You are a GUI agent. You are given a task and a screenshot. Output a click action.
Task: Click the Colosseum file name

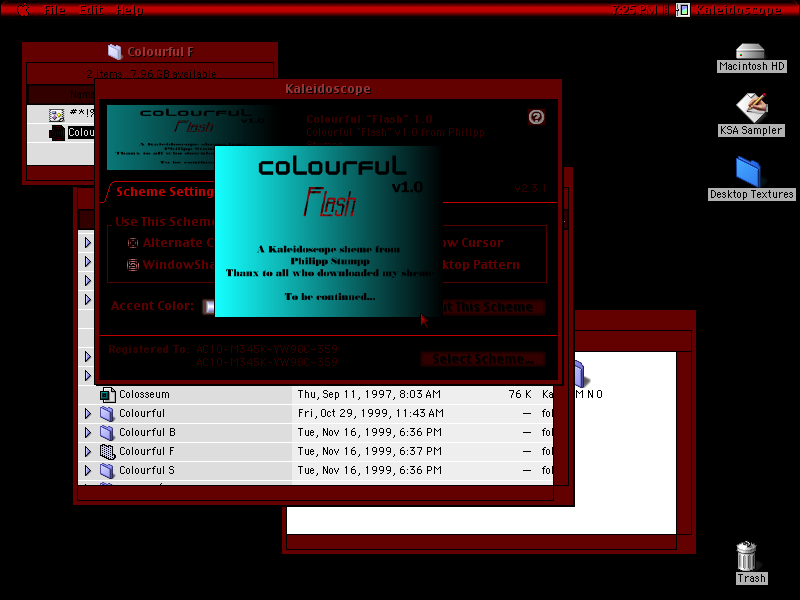coord(144,394)
